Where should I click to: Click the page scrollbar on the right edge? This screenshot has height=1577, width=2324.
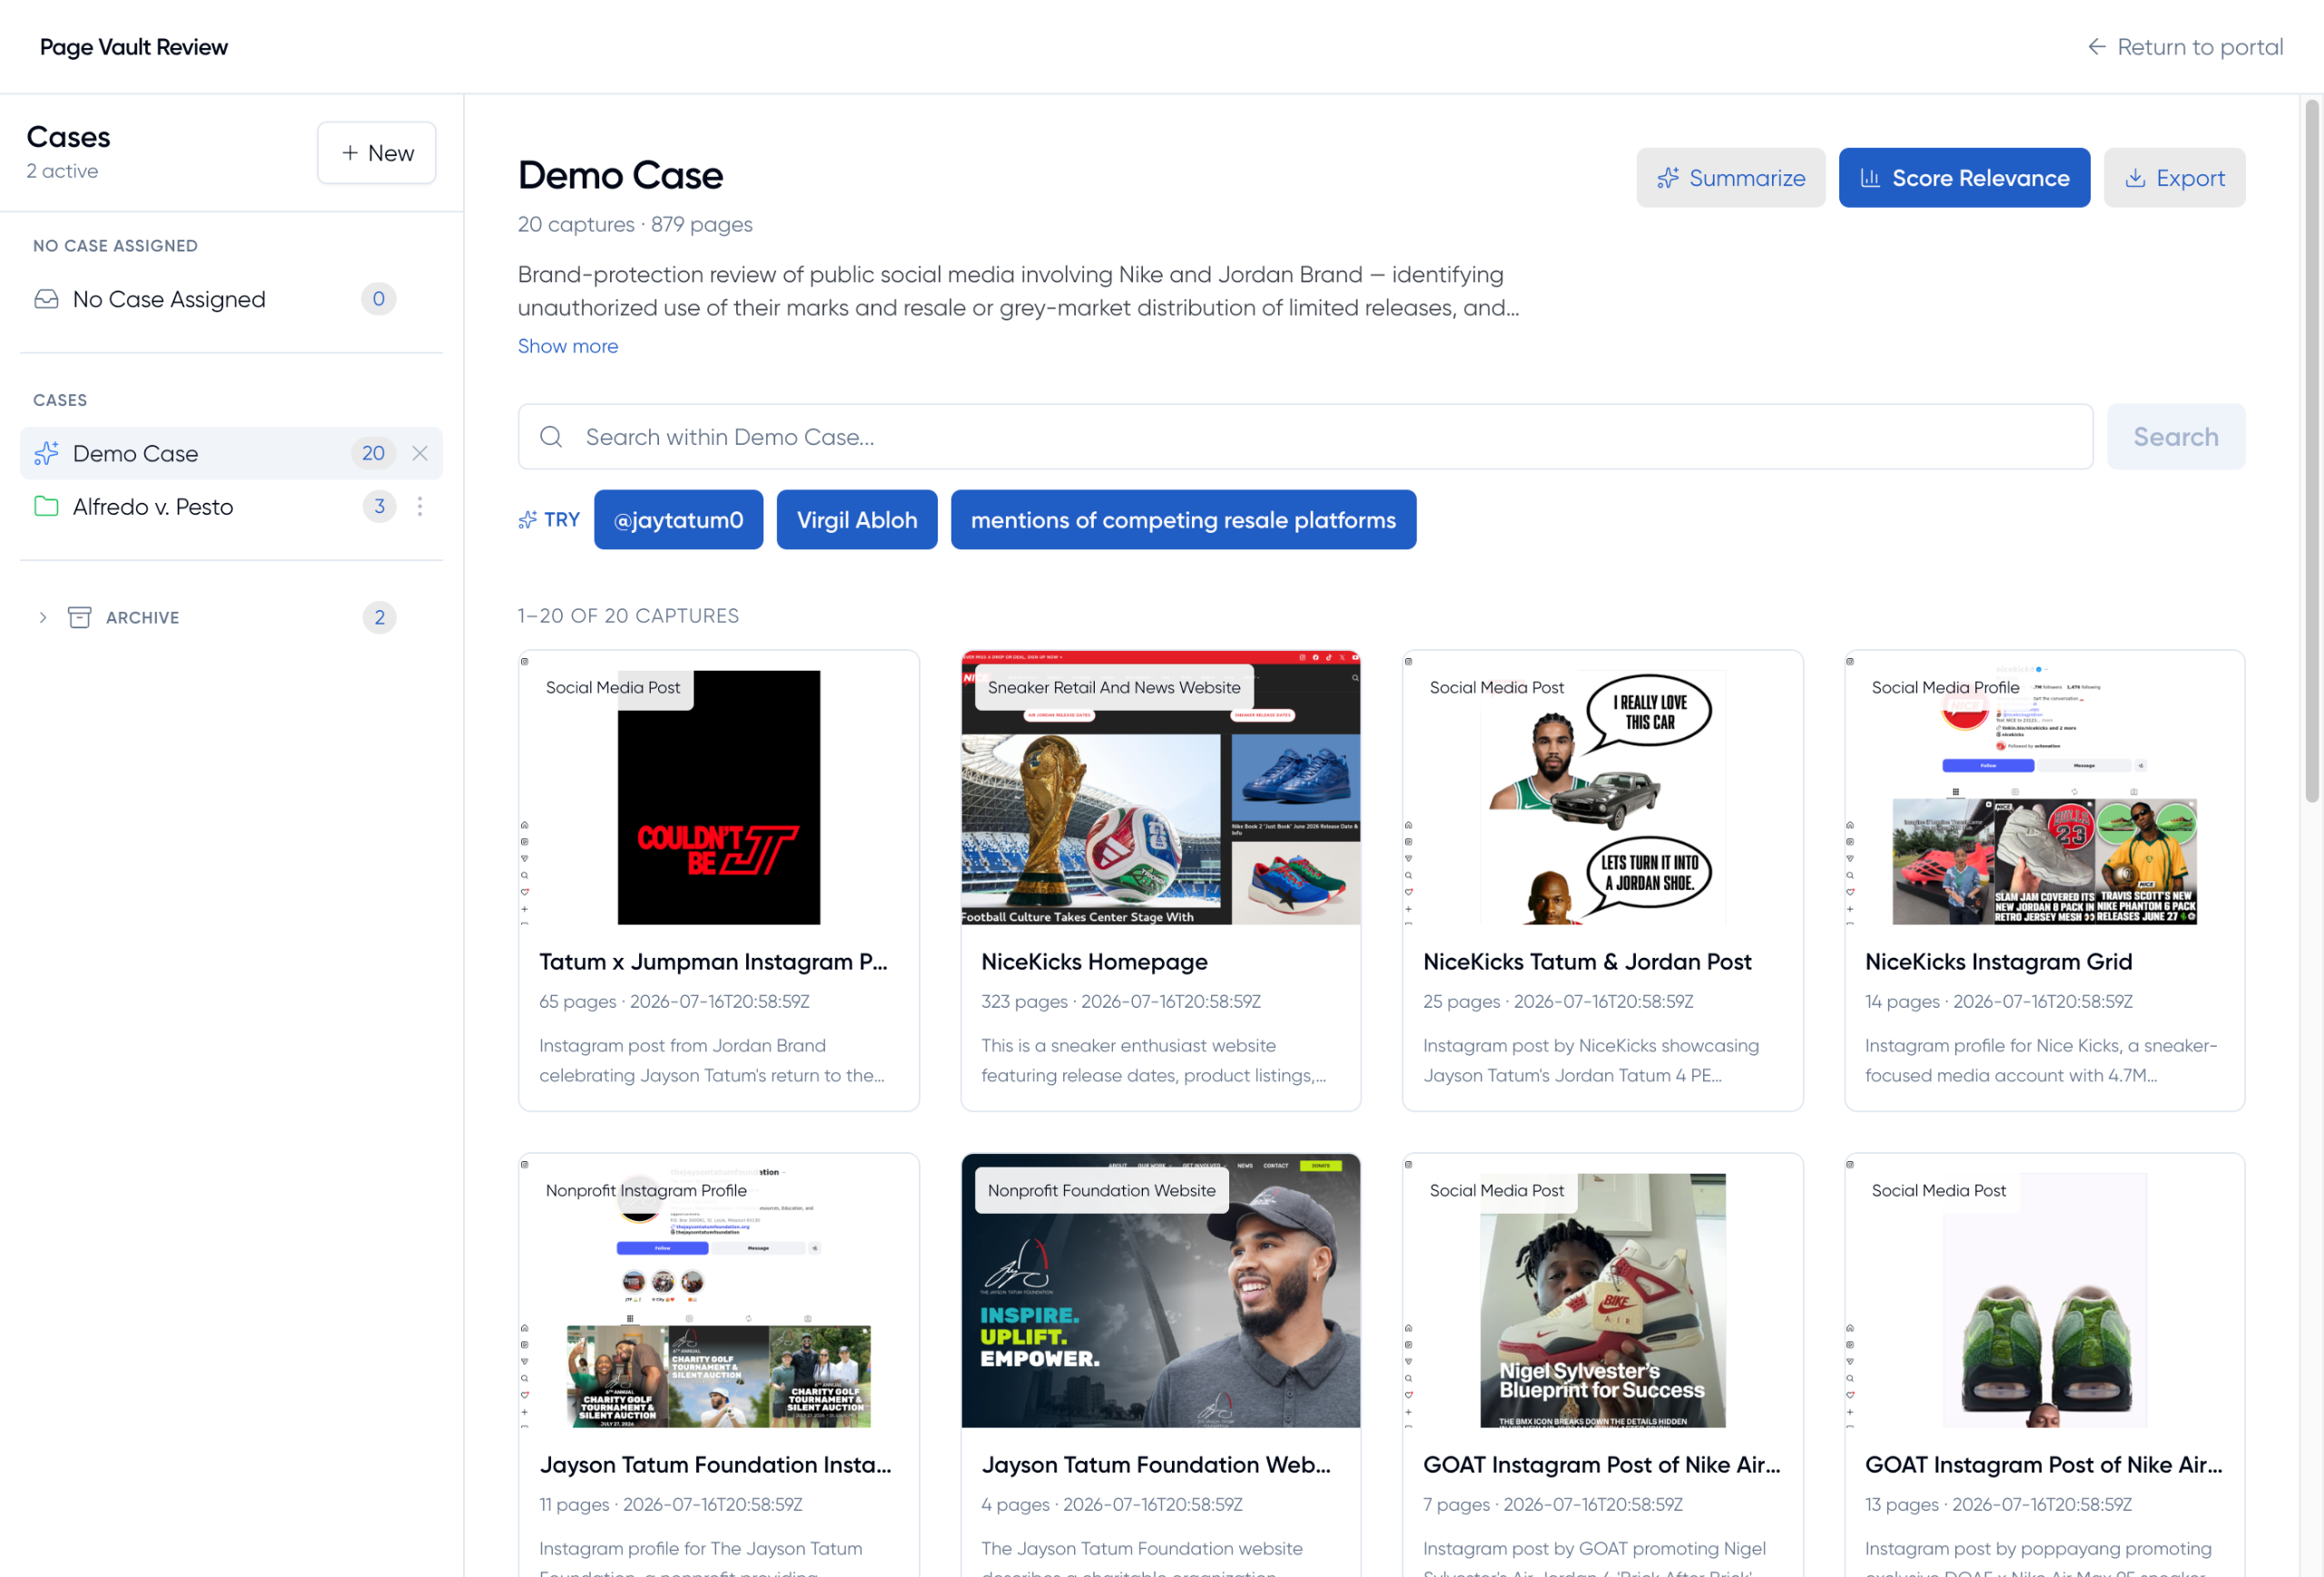pos(2312,450)
